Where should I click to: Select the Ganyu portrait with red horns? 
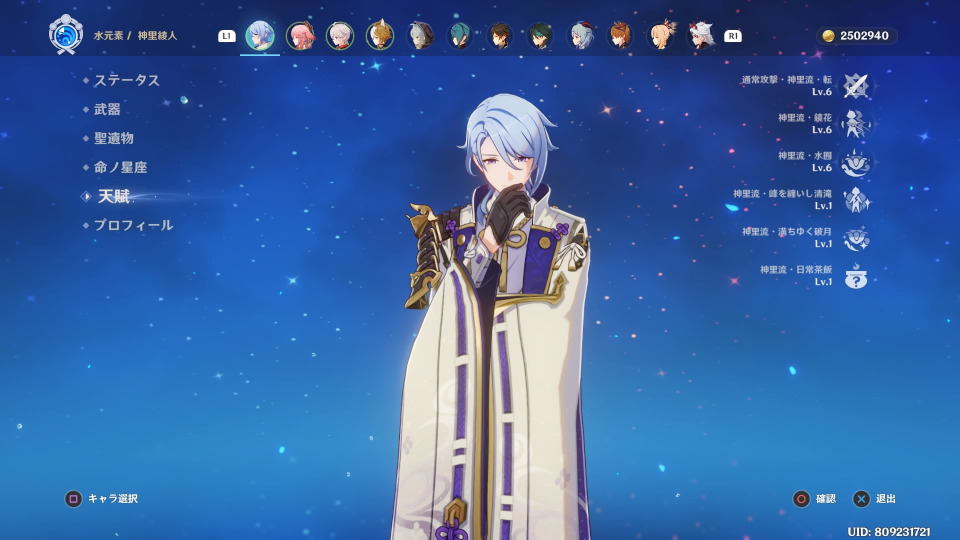pyautogui.click(x=580, y=36)
